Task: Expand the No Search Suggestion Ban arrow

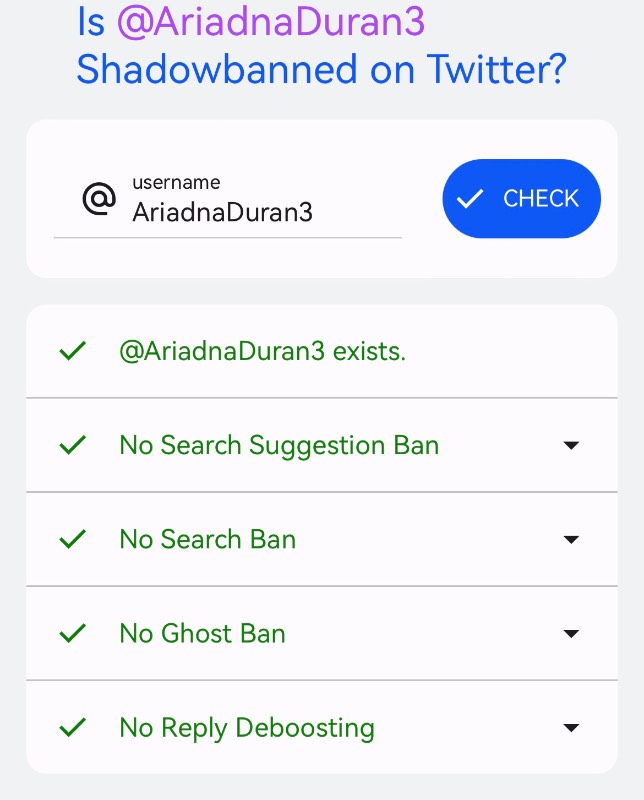Action: (x=571, y=445)
